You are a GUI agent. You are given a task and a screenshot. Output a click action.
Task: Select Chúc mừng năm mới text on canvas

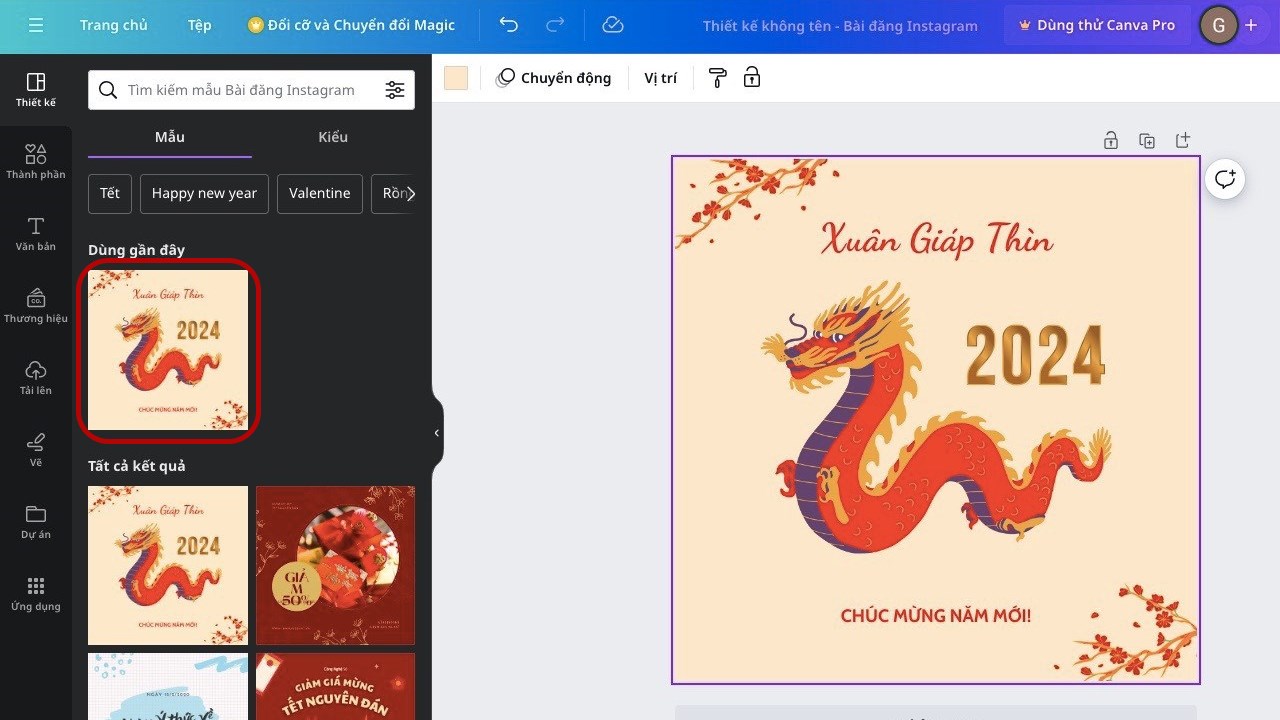click(x=936, y=615)
